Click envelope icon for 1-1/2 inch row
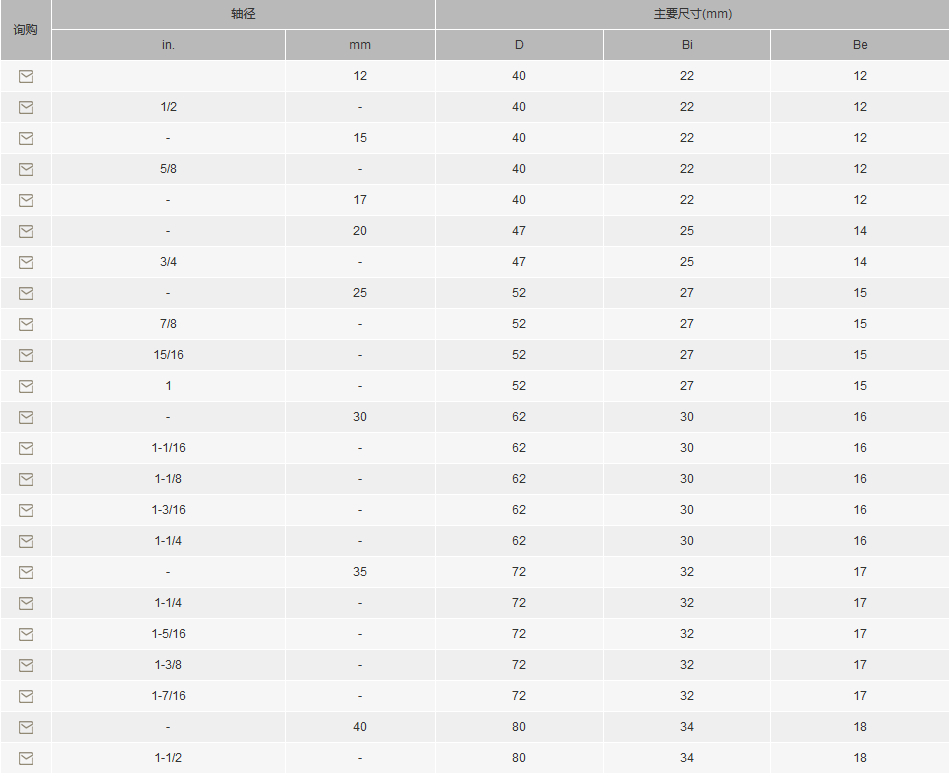Viewport: 949px width, 777px height. pyautogui.click(x=26, y=758)
